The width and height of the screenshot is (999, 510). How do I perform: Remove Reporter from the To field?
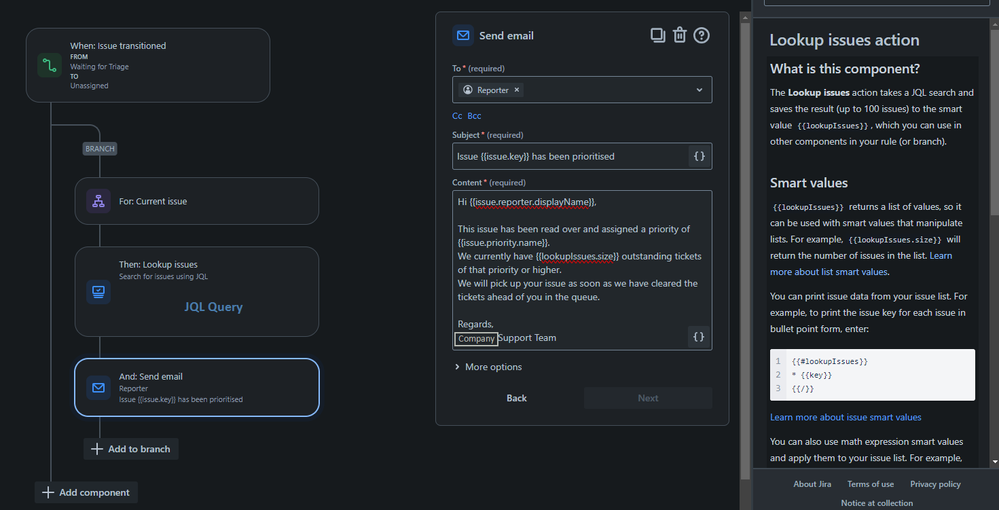pos(517,90)
